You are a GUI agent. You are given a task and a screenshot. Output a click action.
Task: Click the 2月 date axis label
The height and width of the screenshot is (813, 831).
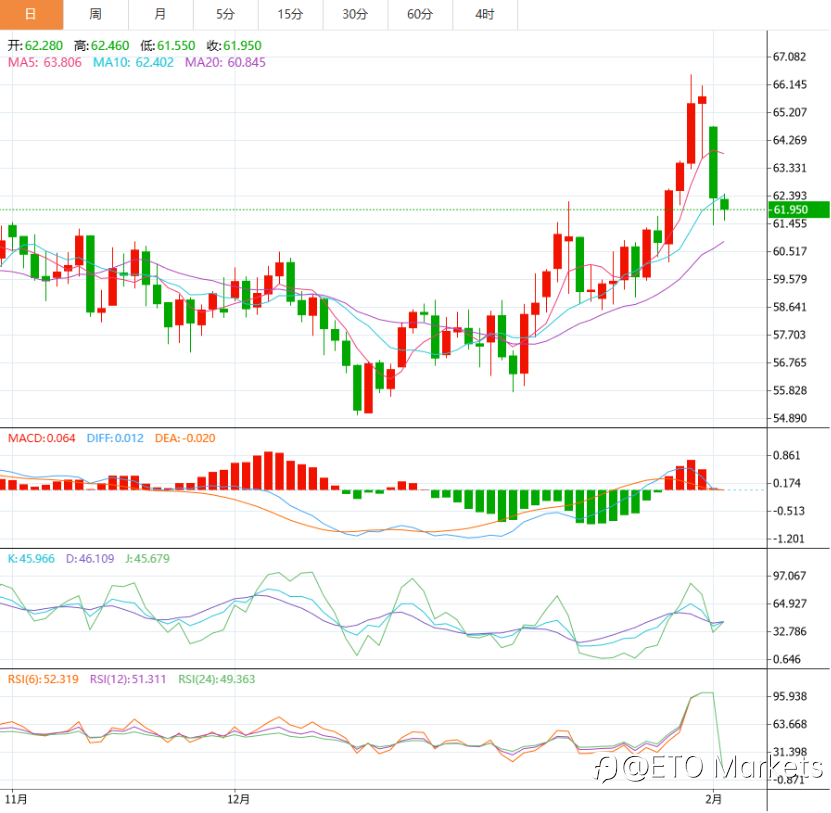tap(714, 799)
